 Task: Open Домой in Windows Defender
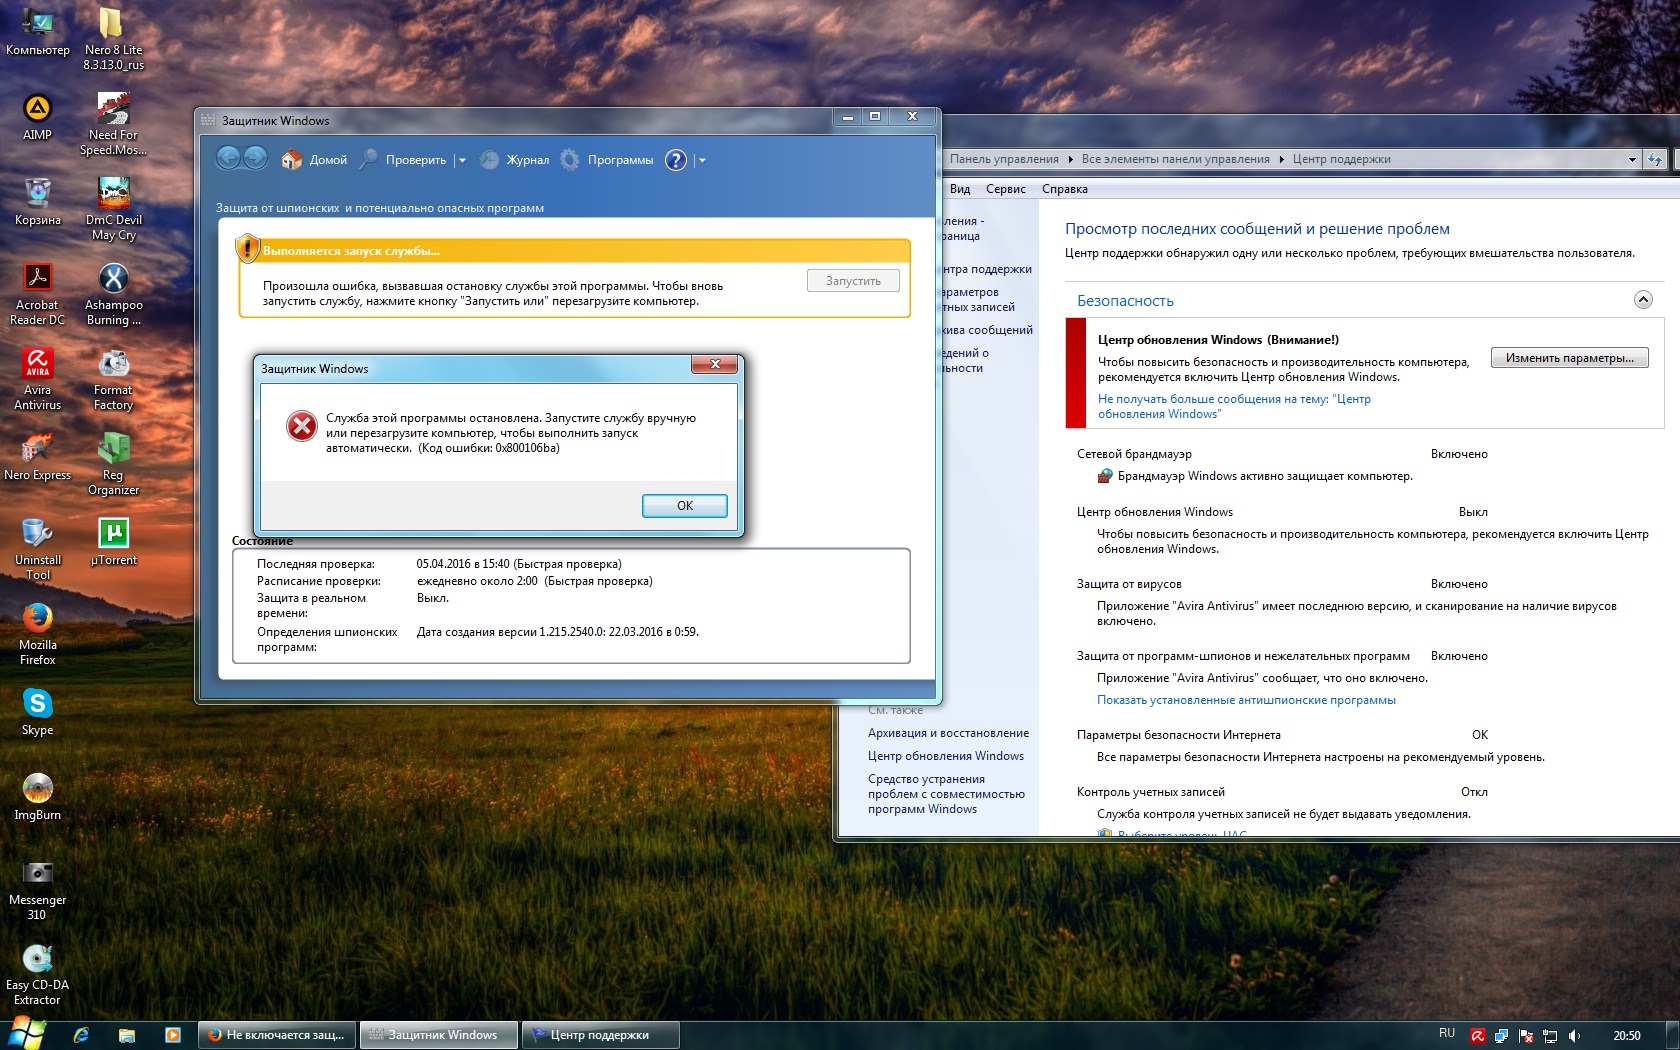point(314,160)
